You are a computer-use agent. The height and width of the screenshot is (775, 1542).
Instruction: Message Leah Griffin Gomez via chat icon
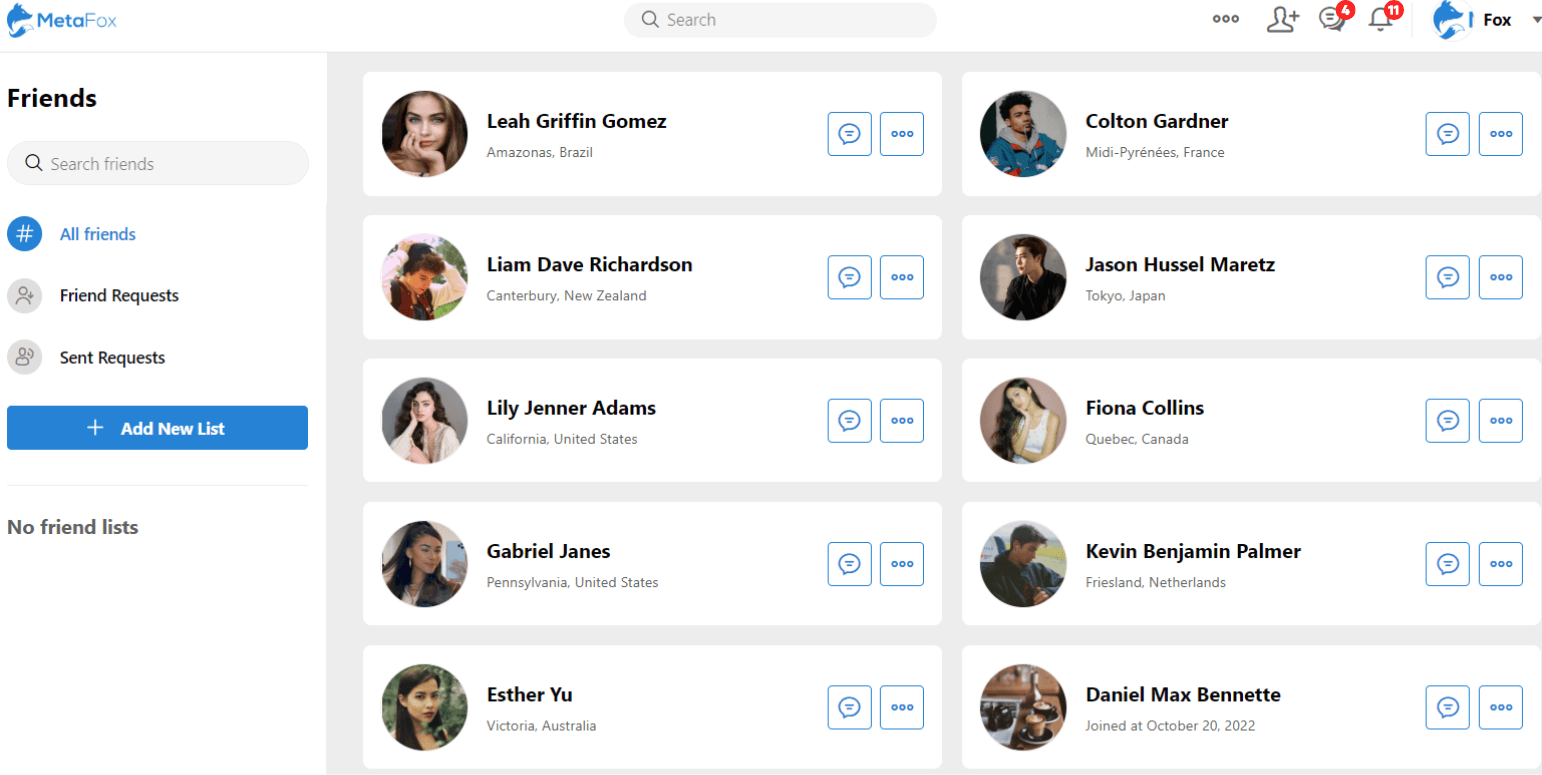pos(850,134)
